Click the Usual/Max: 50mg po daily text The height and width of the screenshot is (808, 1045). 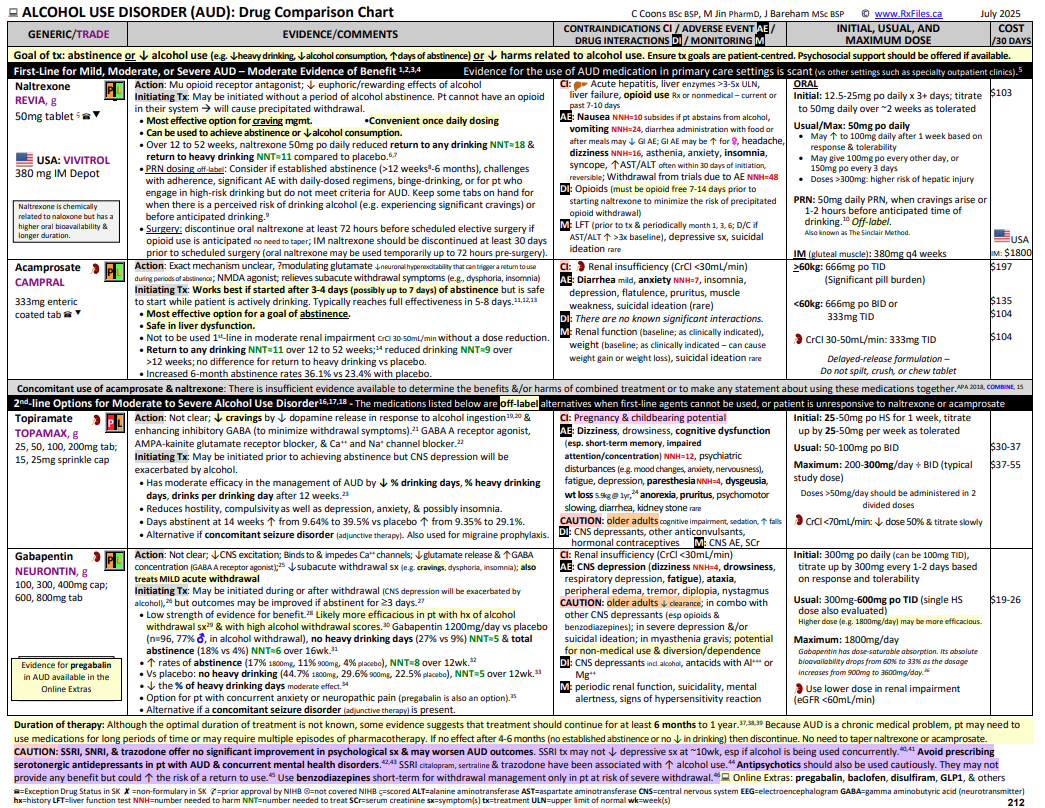pyautogui.click(x=851, y=125)
